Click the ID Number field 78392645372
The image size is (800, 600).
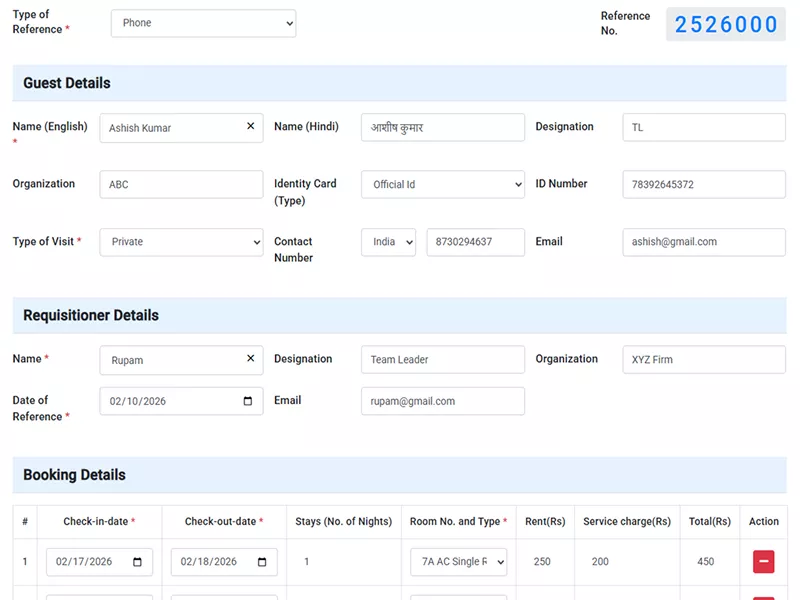point(704,184)
